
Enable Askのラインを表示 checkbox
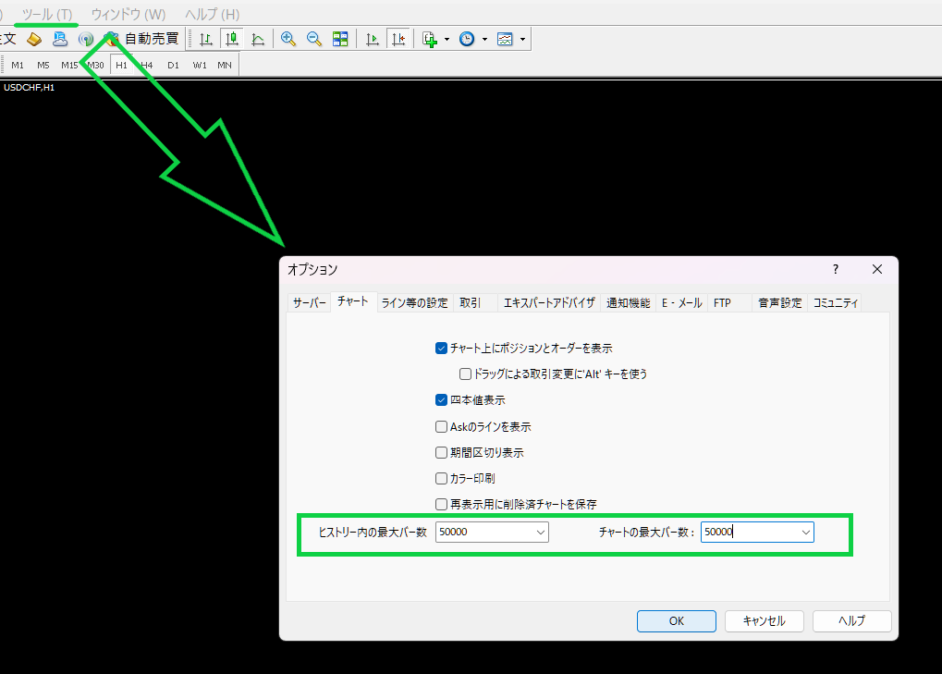pyautogui.click(x=441, y=427)
